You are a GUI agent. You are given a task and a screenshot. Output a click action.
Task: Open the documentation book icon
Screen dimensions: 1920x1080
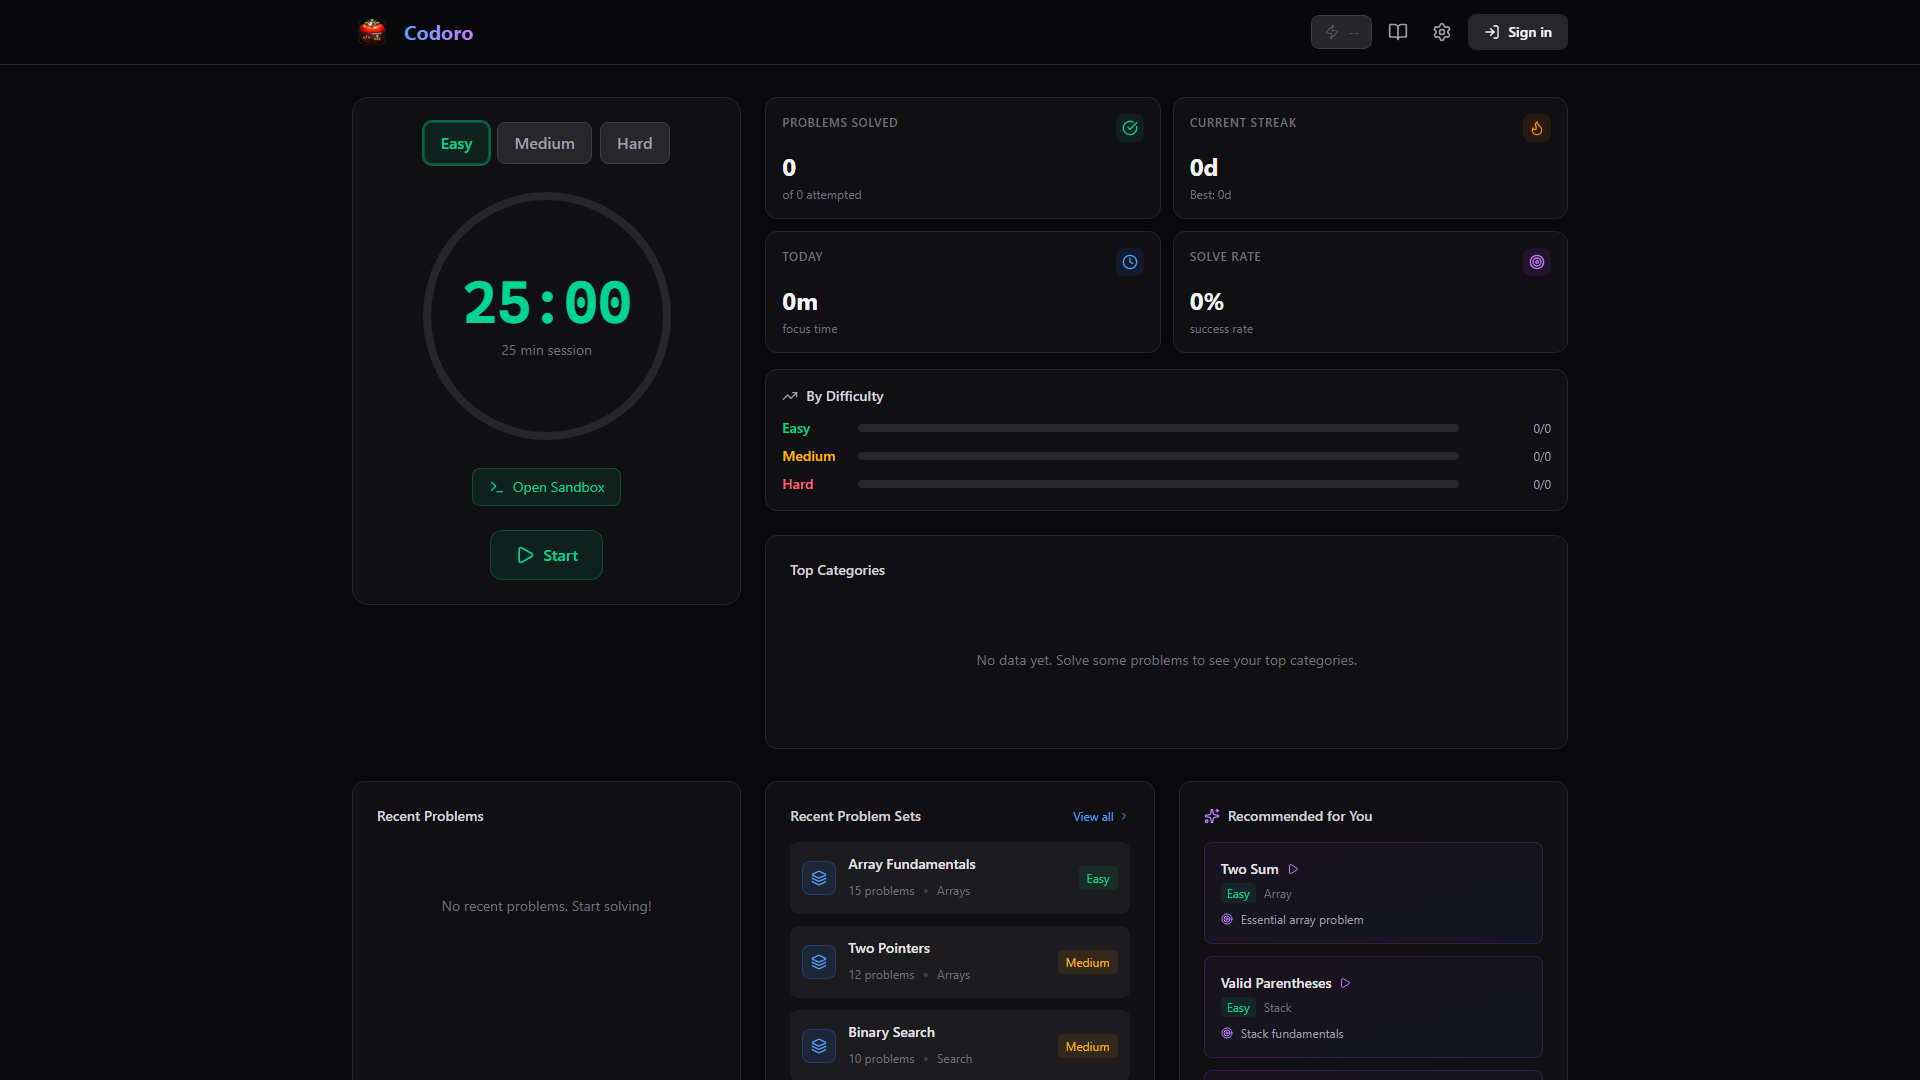(x=1397, y=32)
